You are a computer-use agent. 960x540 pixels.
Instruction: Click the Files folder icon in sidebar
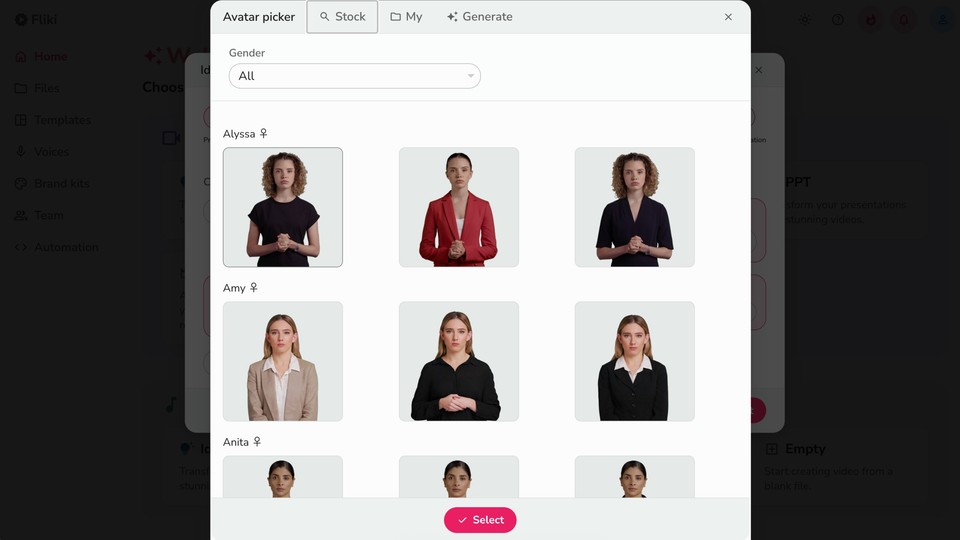click(21, 88)
